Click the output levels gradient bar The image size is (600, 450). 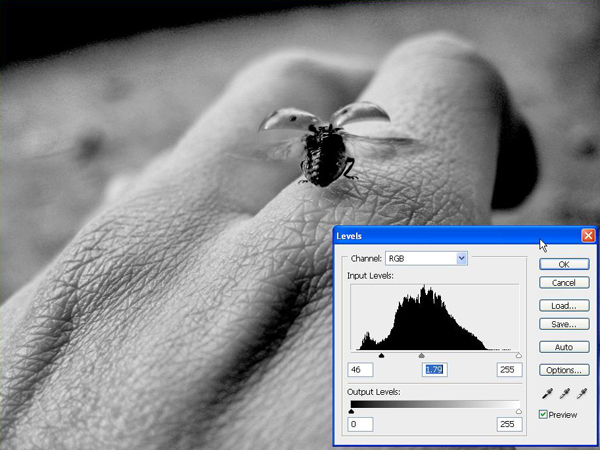pos(435,404)
